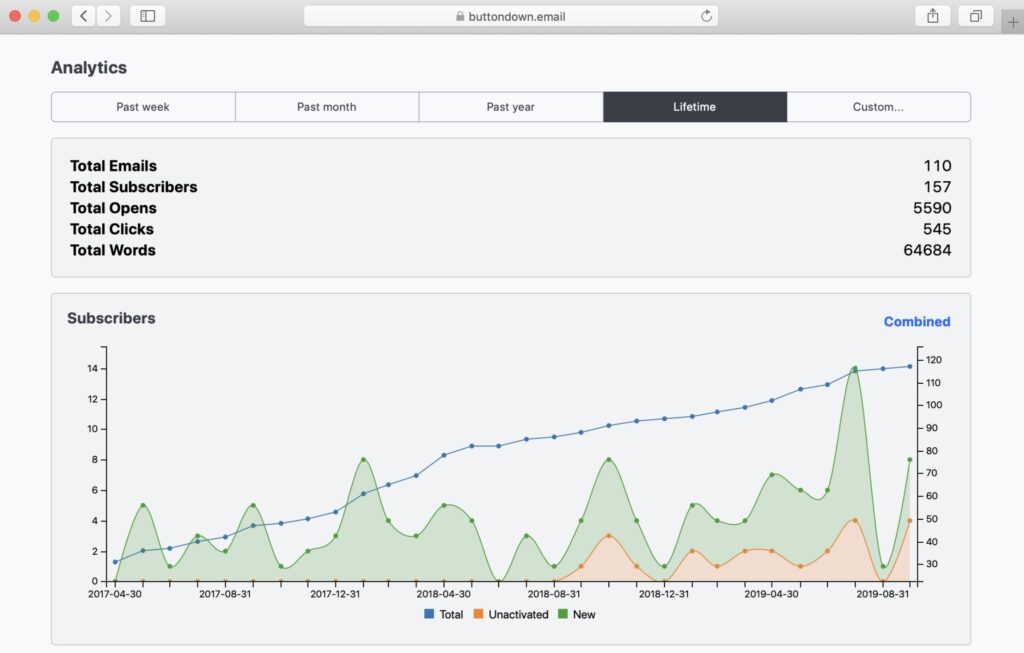The height and width of the screenshot is (653, 1024).
Task: Click the Safari forward arrow button
Action: coord(108,16)
